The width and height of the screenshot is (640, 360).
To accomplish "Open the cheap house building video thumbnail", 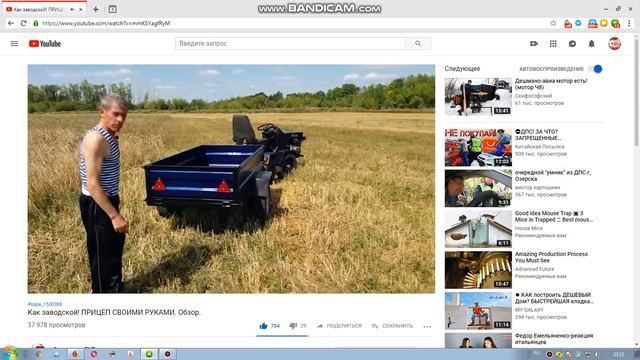I will click(x=478, y=311).
